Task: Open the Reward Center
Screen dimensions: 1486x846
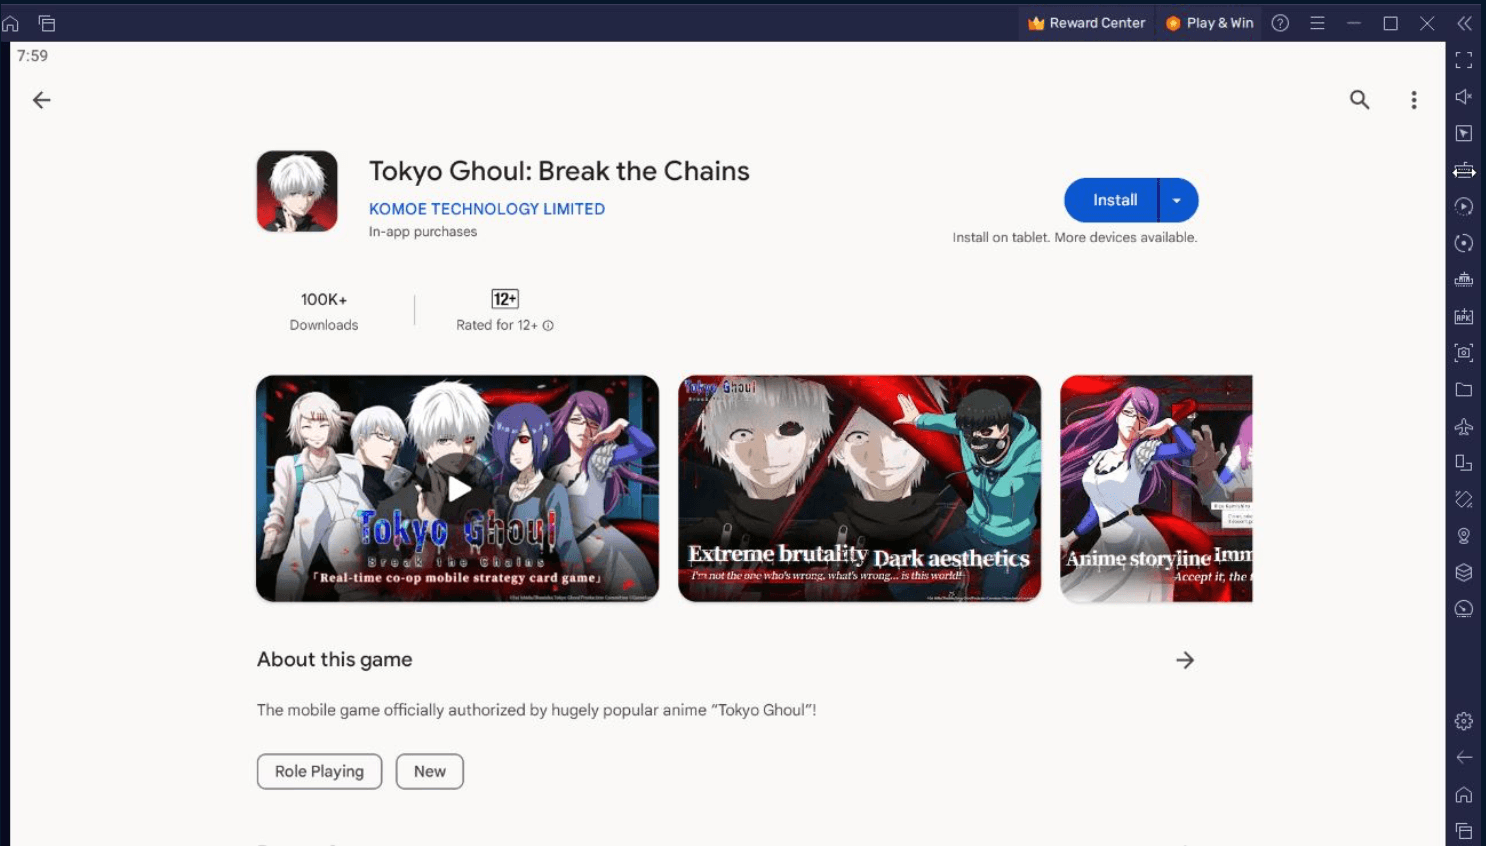Action: click(1086, 23)
